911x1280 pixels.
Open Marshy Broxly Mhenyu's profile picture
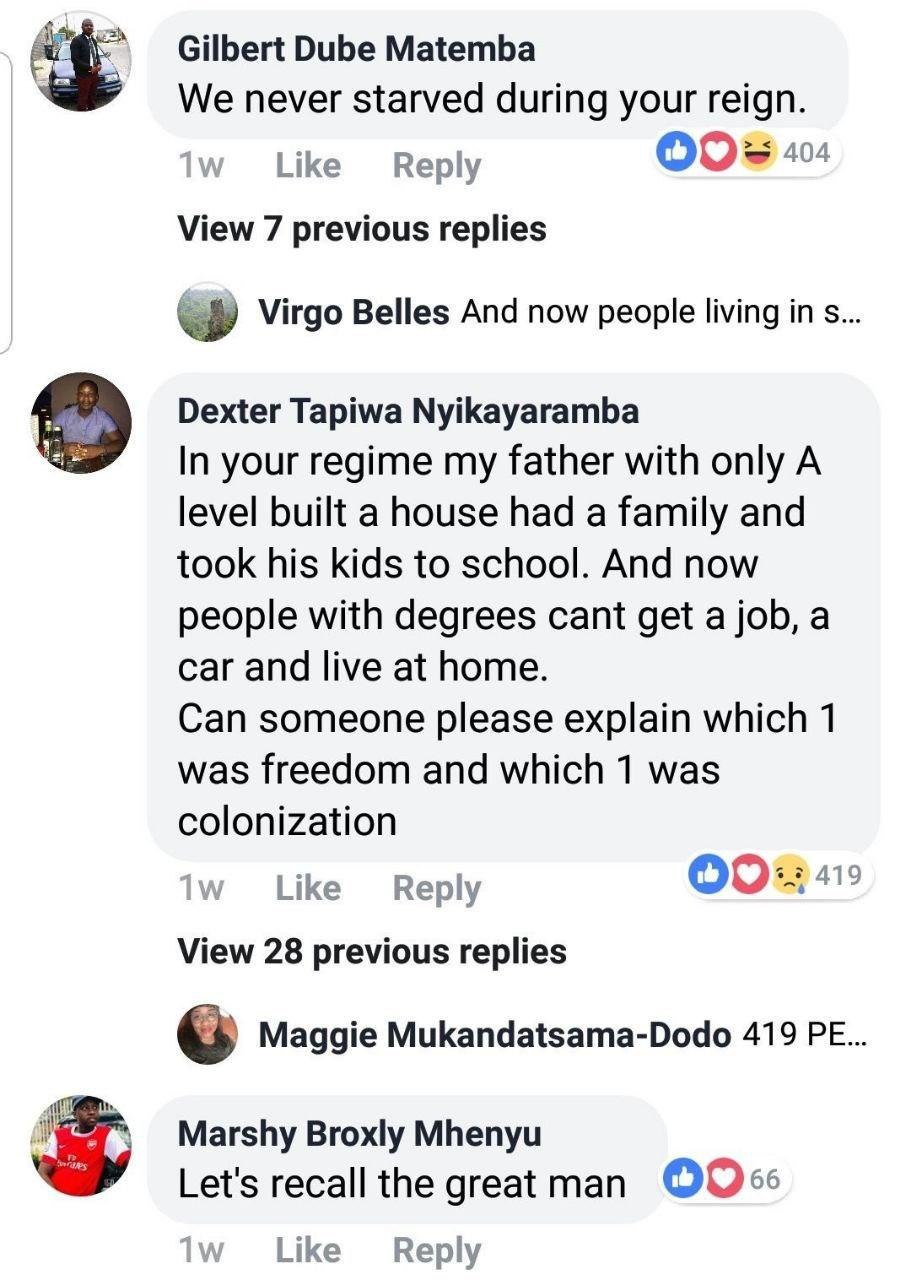point(81,1146)
